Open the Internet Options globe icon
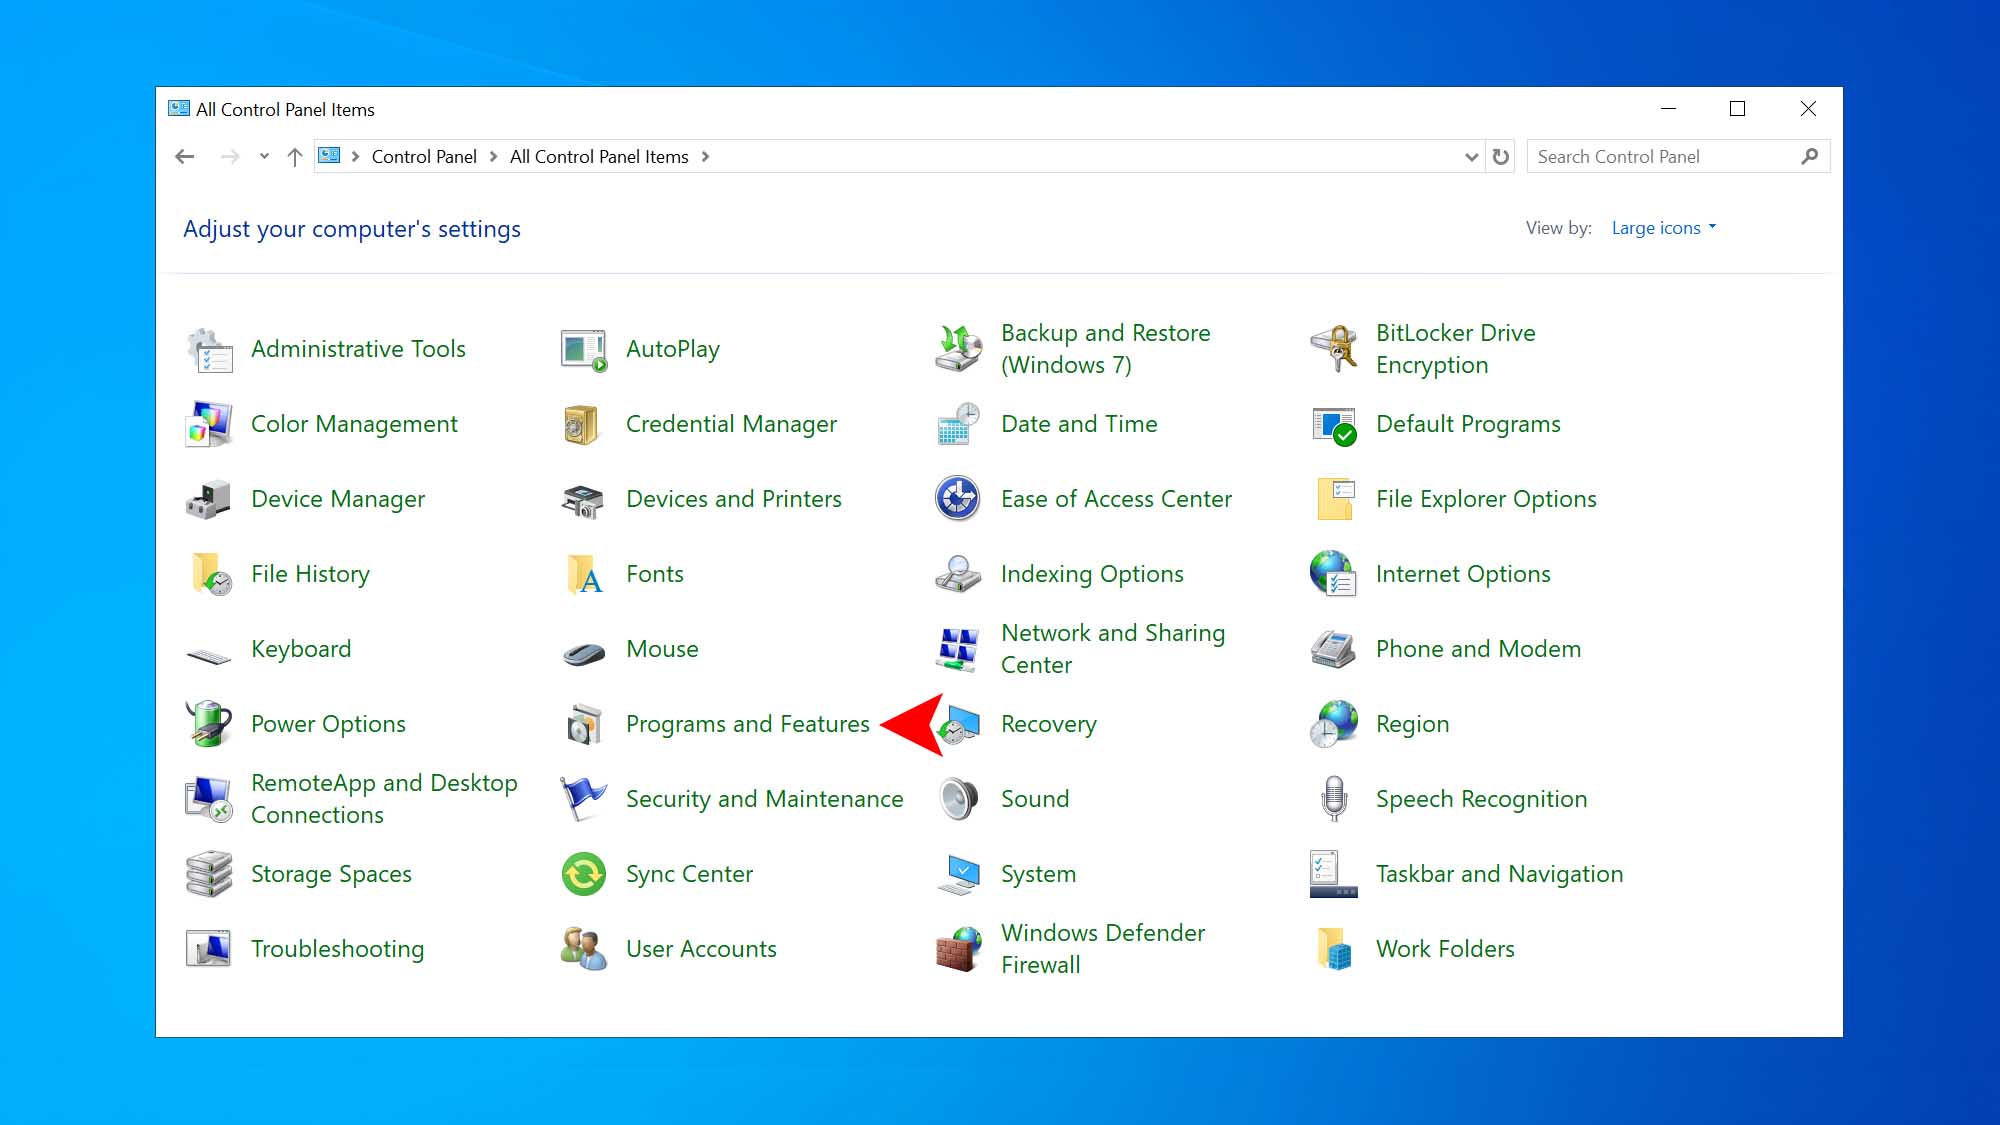2000x1125 pixels. point(1334,574)
